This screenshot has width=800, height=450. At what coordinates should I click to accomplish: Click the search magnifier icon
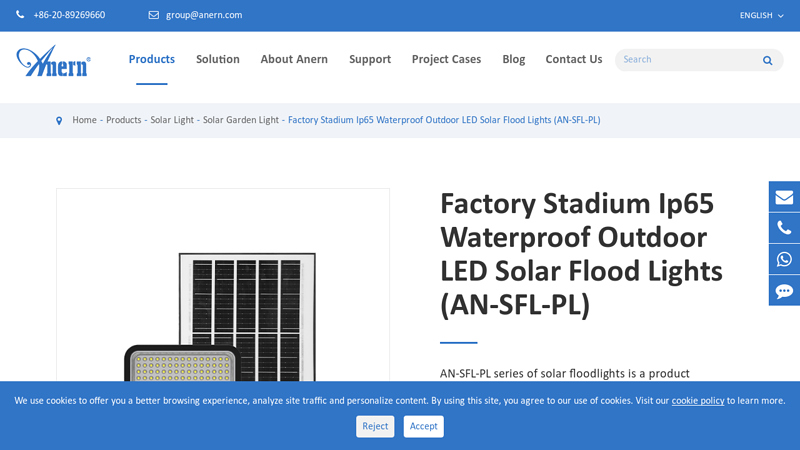click(x=767, y=60)
